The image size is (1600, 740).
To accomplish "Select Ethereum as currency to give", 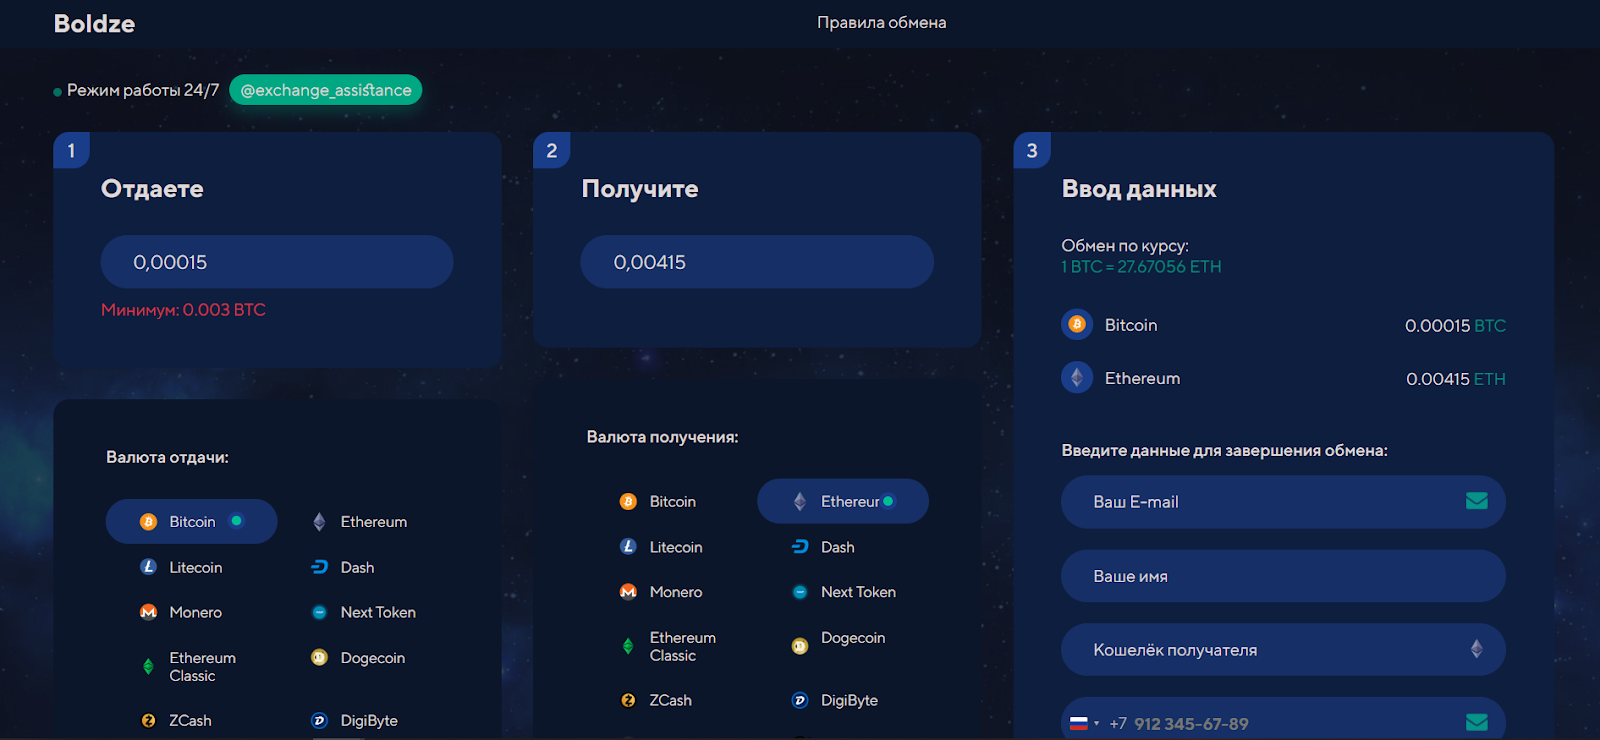I will (x=361, y=522).
